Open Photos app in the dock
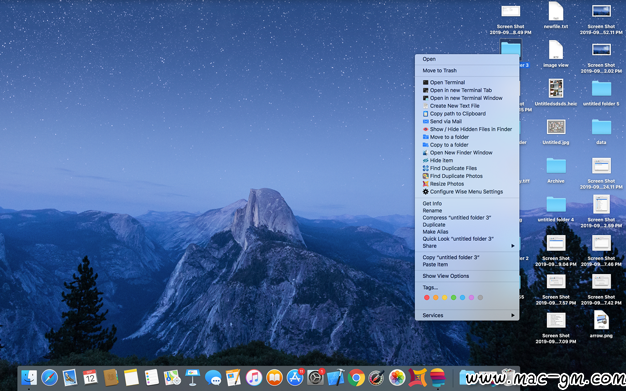The width and height of the screenshot is (626, 391). coord(397,377)
